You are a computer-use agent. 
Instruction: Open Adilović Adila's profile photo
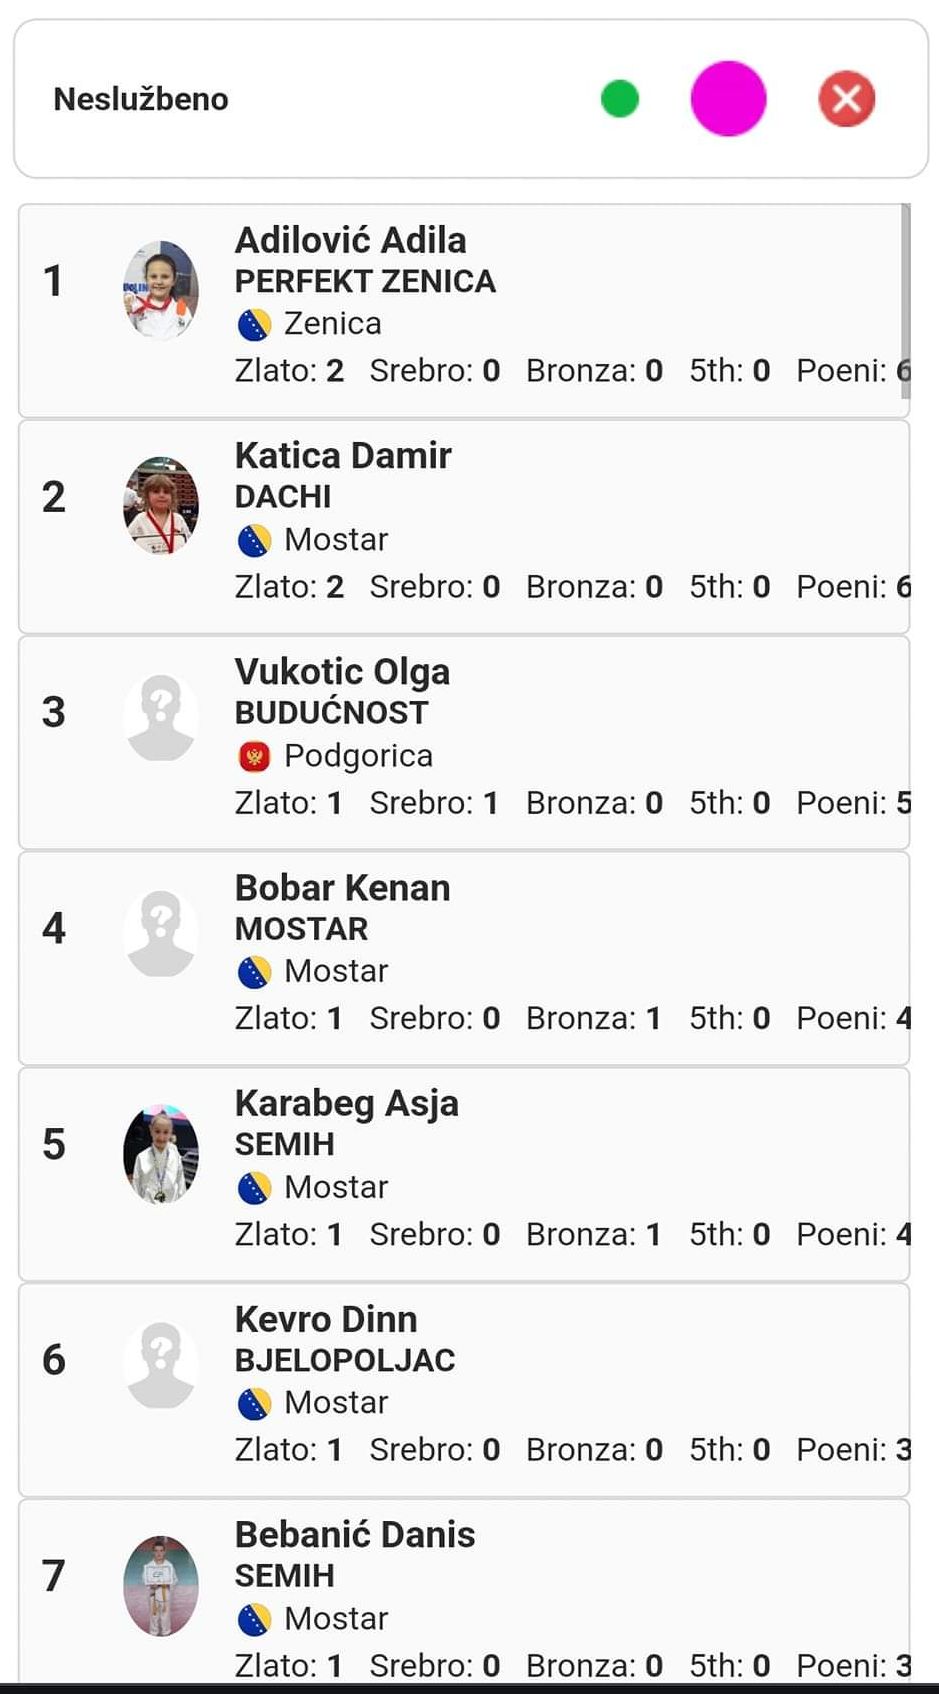click(x=160, y=290)
